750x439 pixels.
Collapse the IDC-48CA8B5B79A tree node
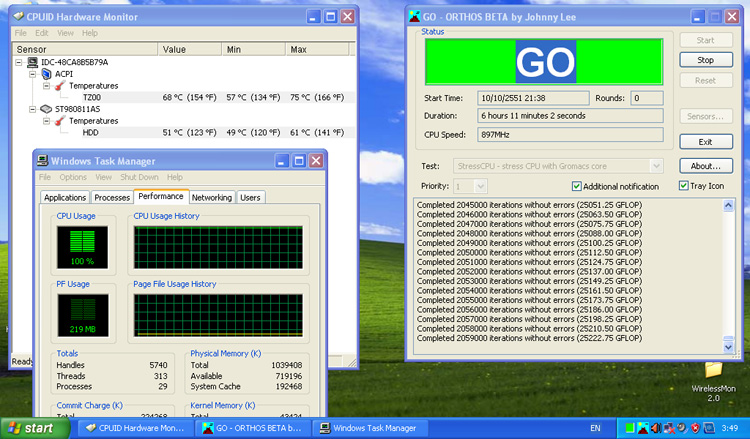[x=19, y=62]
